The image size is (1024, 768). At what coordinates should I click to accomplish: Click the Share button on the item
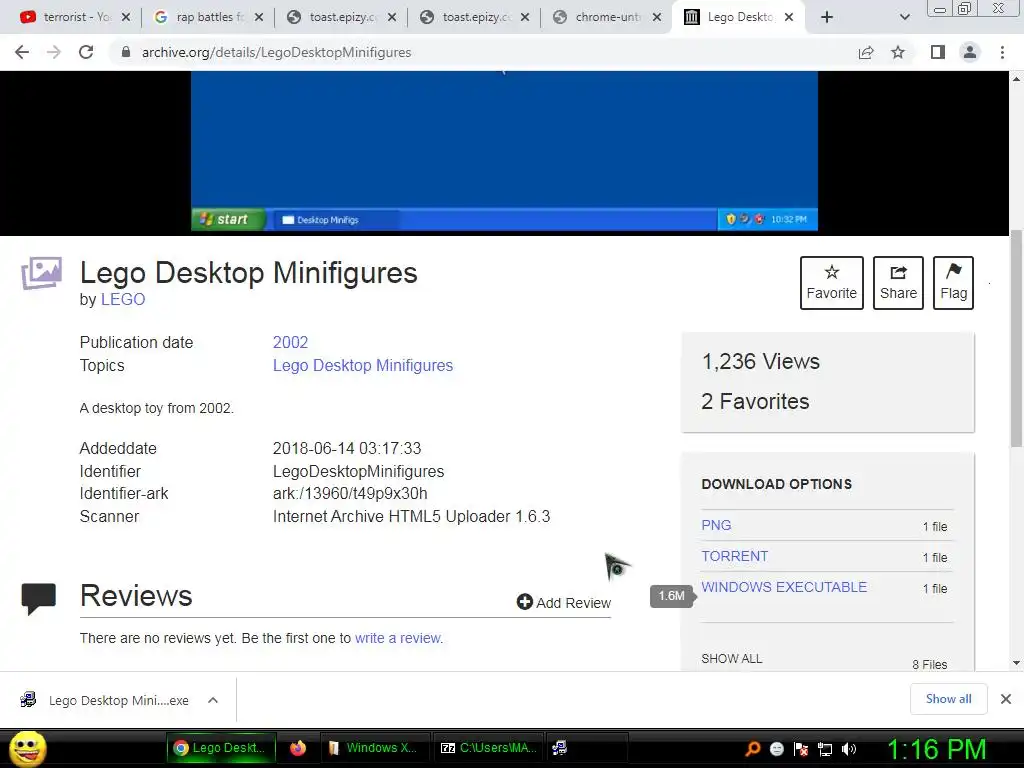pos(898,283)
